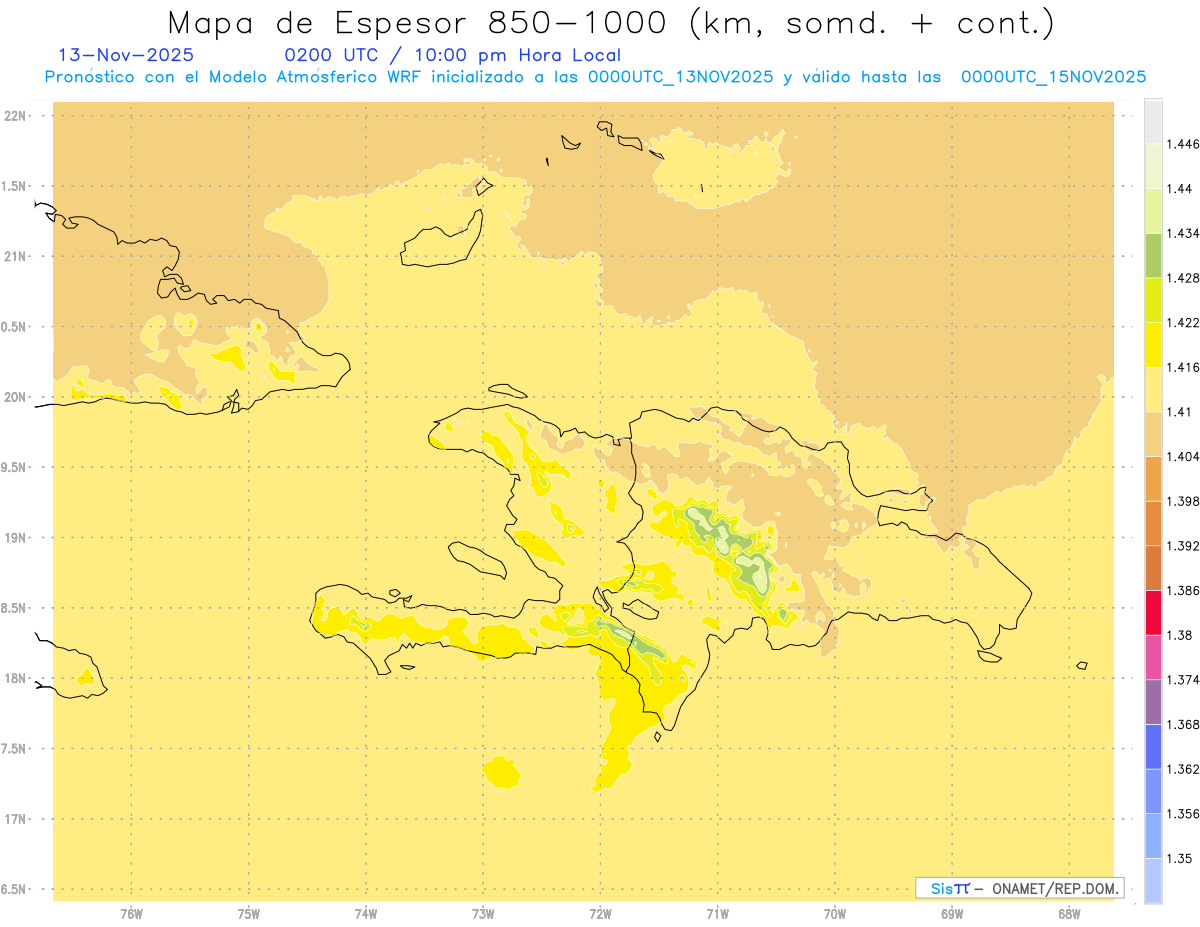
Task: Click the colorbar value '1.446'
Action: [1183, 144]
